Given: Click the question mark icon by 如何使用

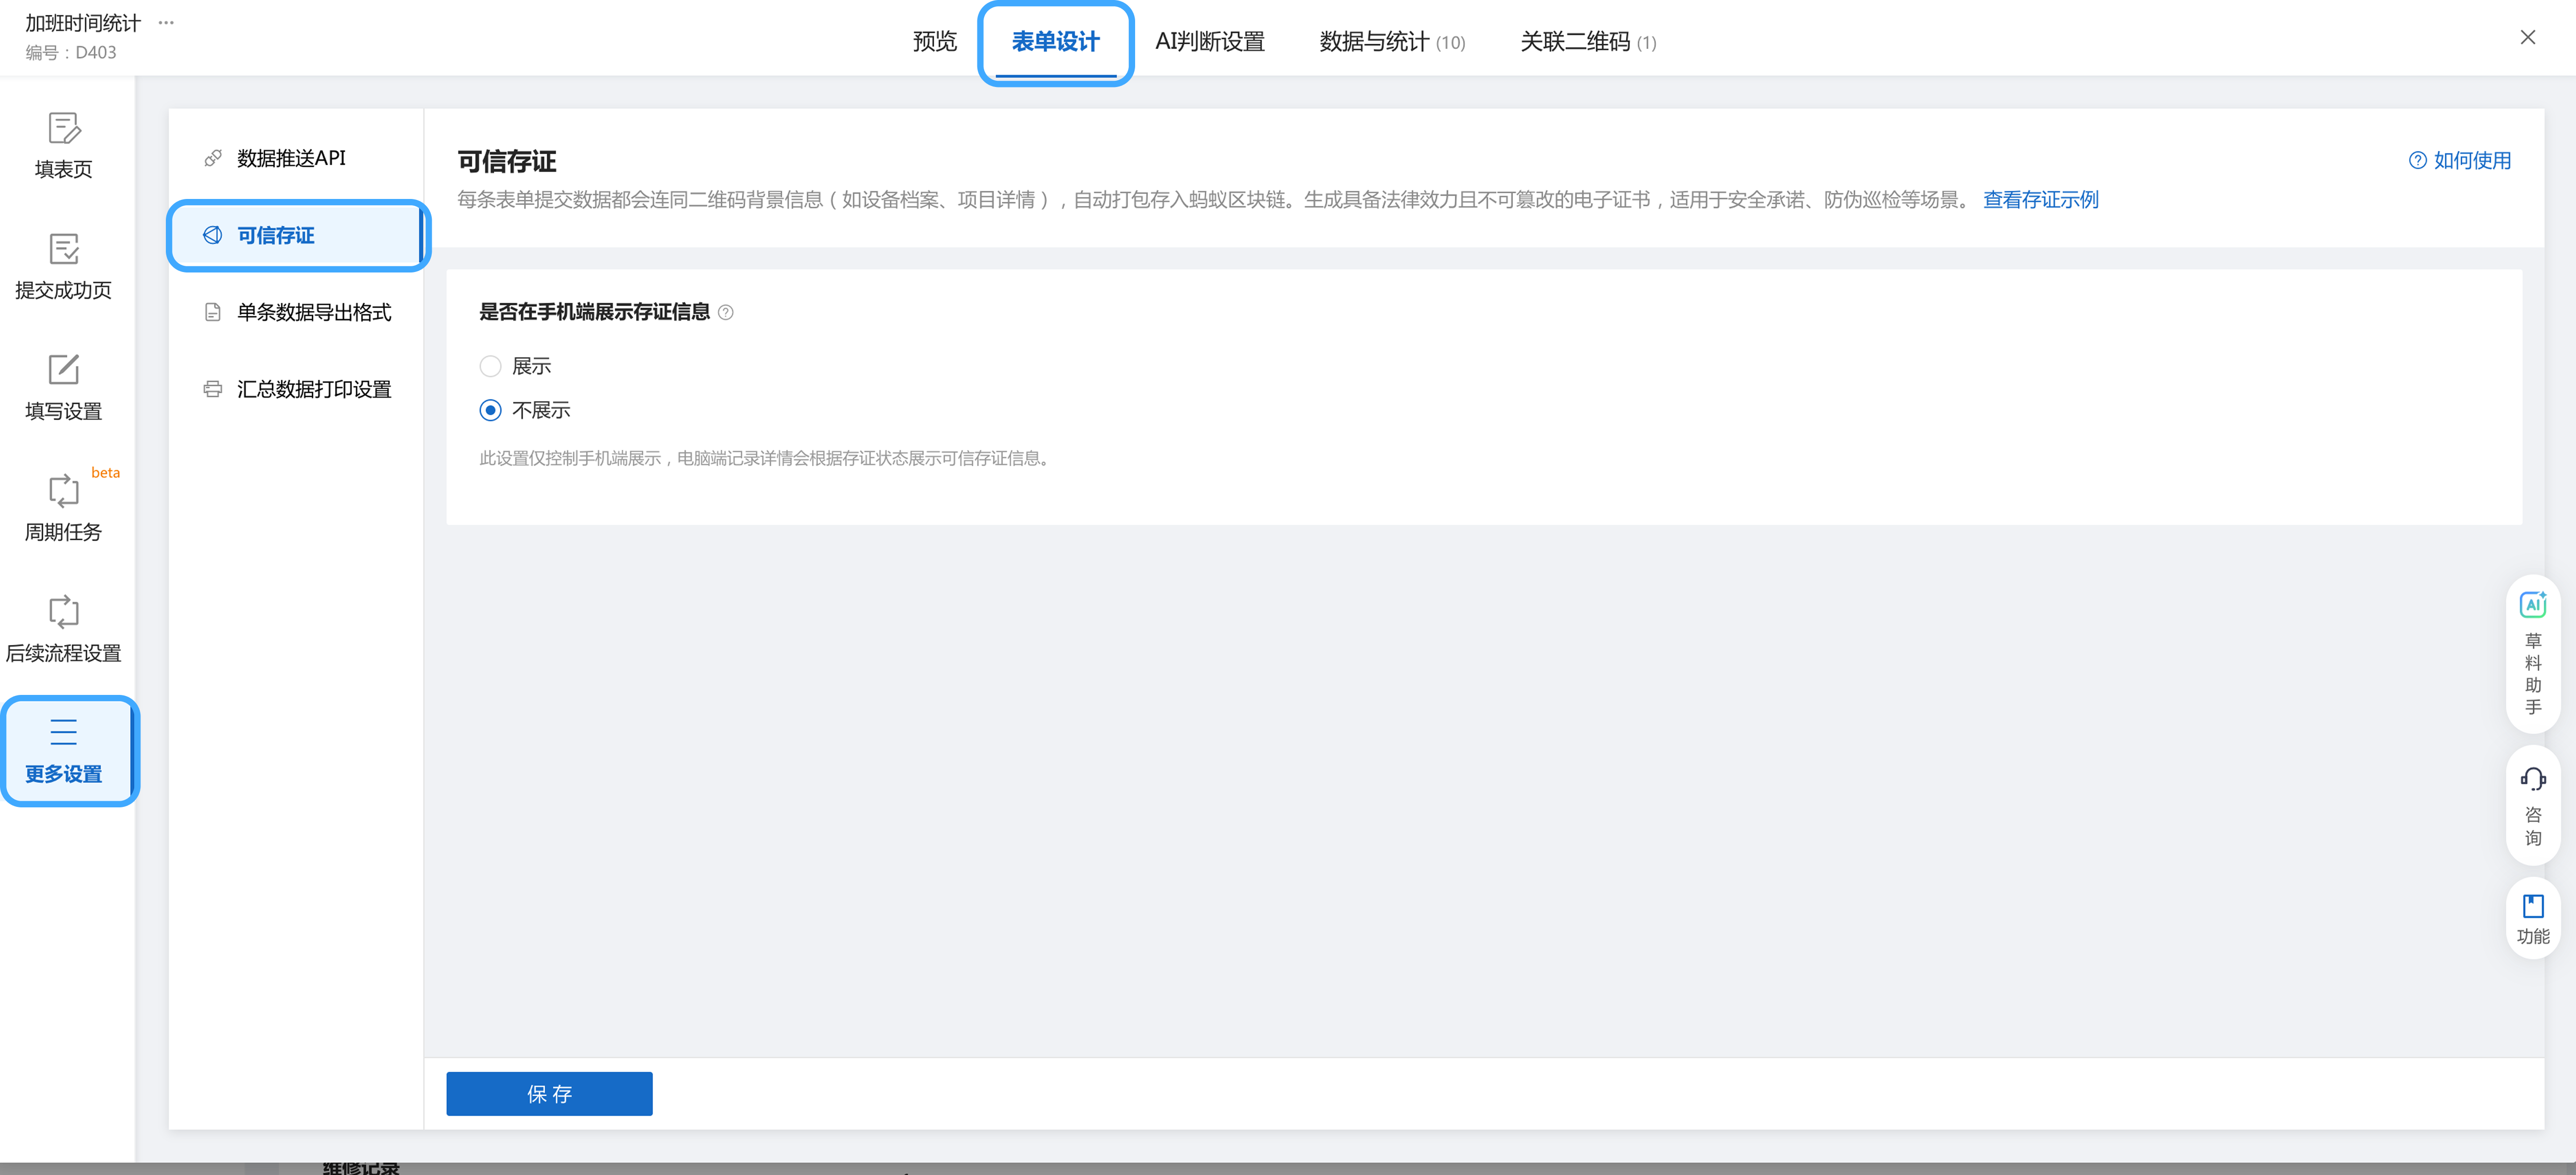Looking at the screenshot, I should (2417, 161).
